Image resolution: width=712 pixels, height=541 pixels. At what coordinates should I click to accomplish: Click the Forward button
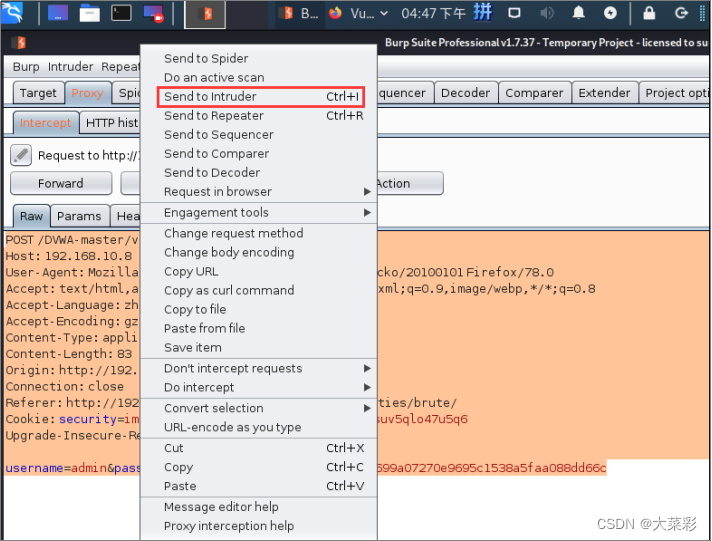pos(61,184)
